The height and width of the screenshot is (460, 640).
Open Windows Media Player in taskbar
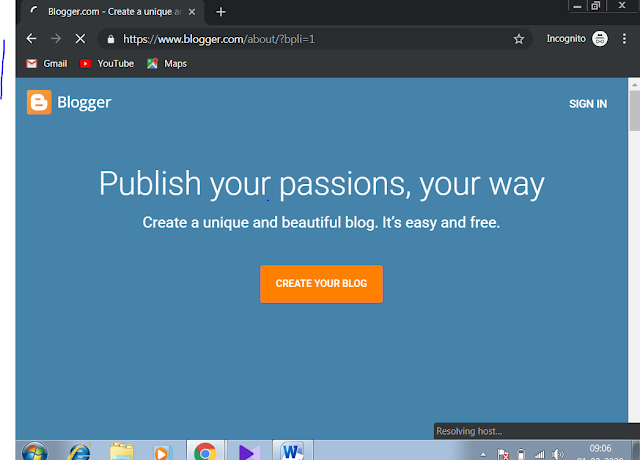tap(162, 452)
